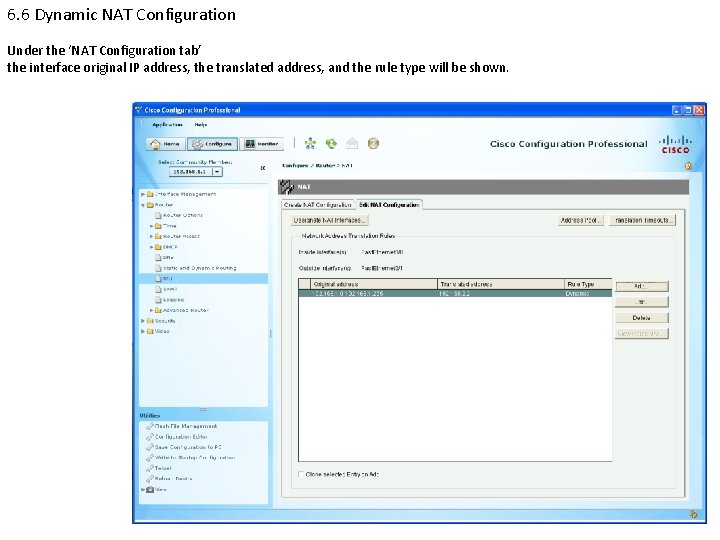This screenshot has width=720, height=540.
Task: Click the Add button beside the rules table
Action: point(641,286)
